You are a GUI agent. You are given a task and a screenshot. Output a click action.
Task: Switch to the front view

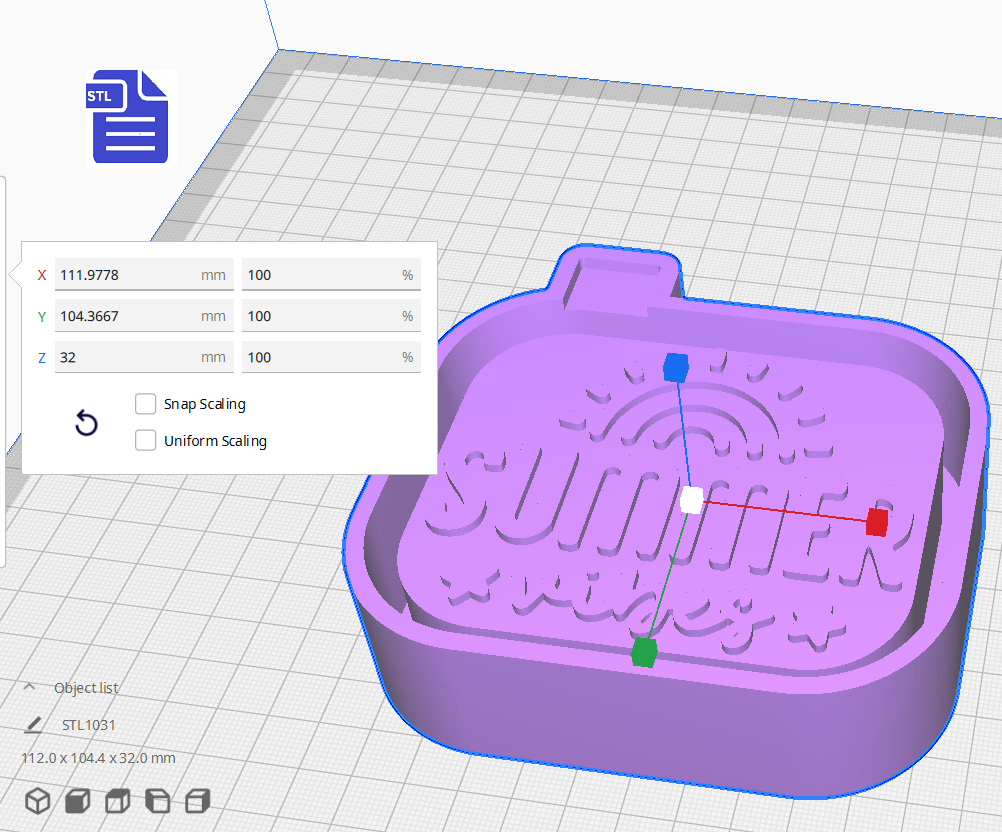[76, 800]
